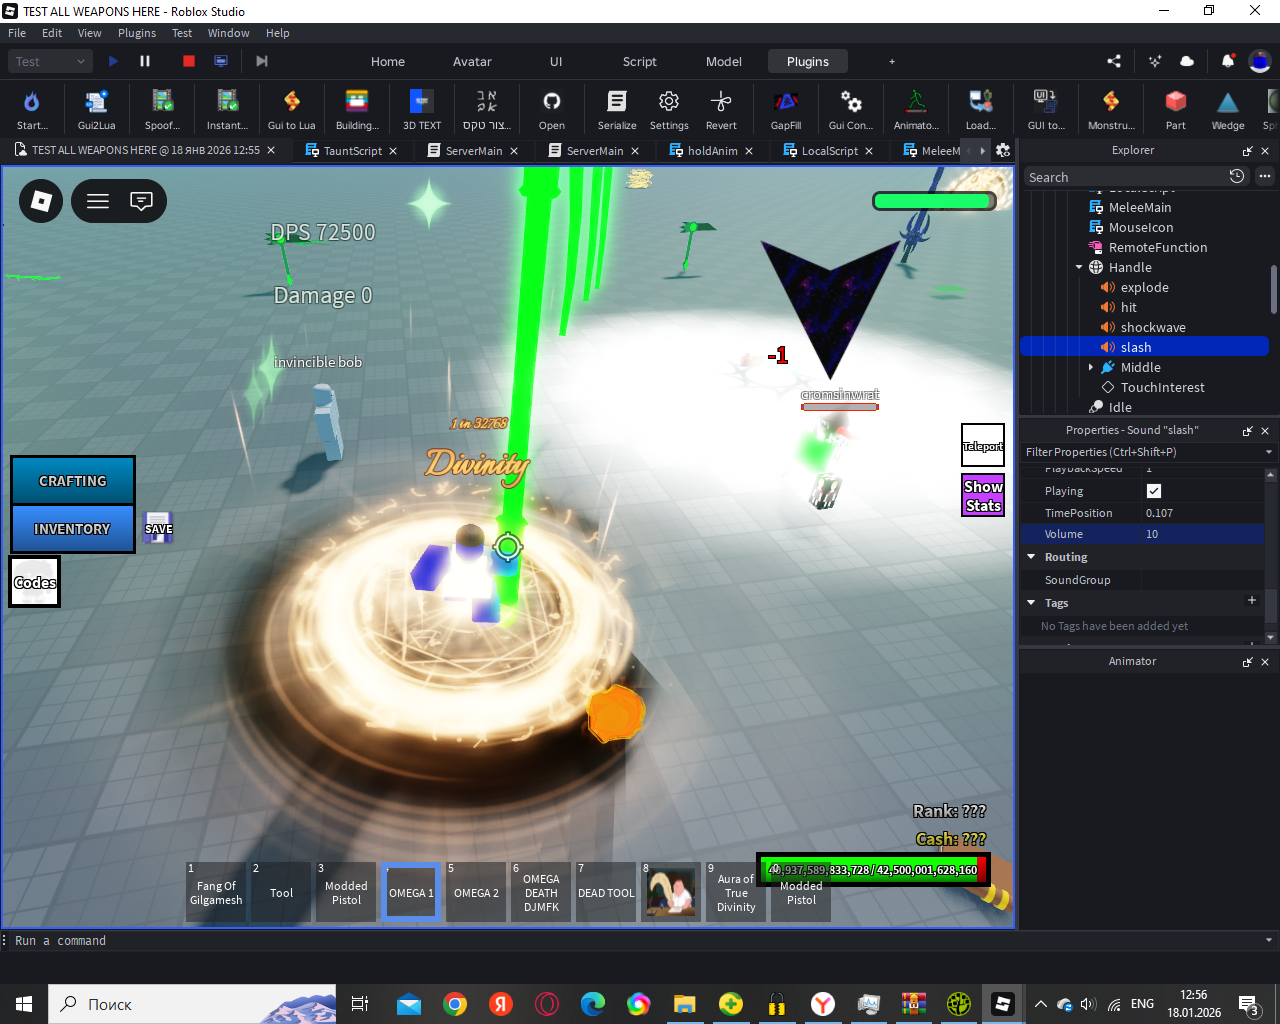1280x1024 pixels.
Task: Switch to the Script ribbon tab
Action: point(640,61)
